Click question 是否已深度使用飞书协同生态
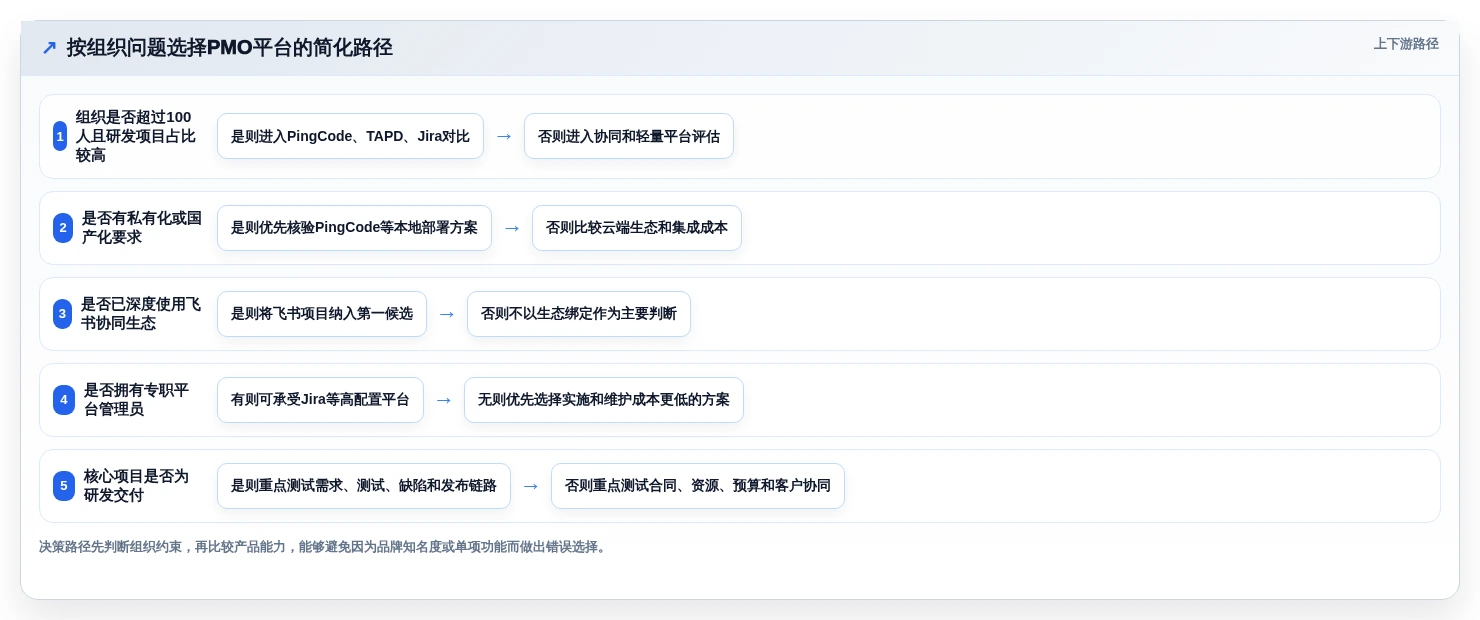The image size is (1480, 620). (x=141, y=314)
